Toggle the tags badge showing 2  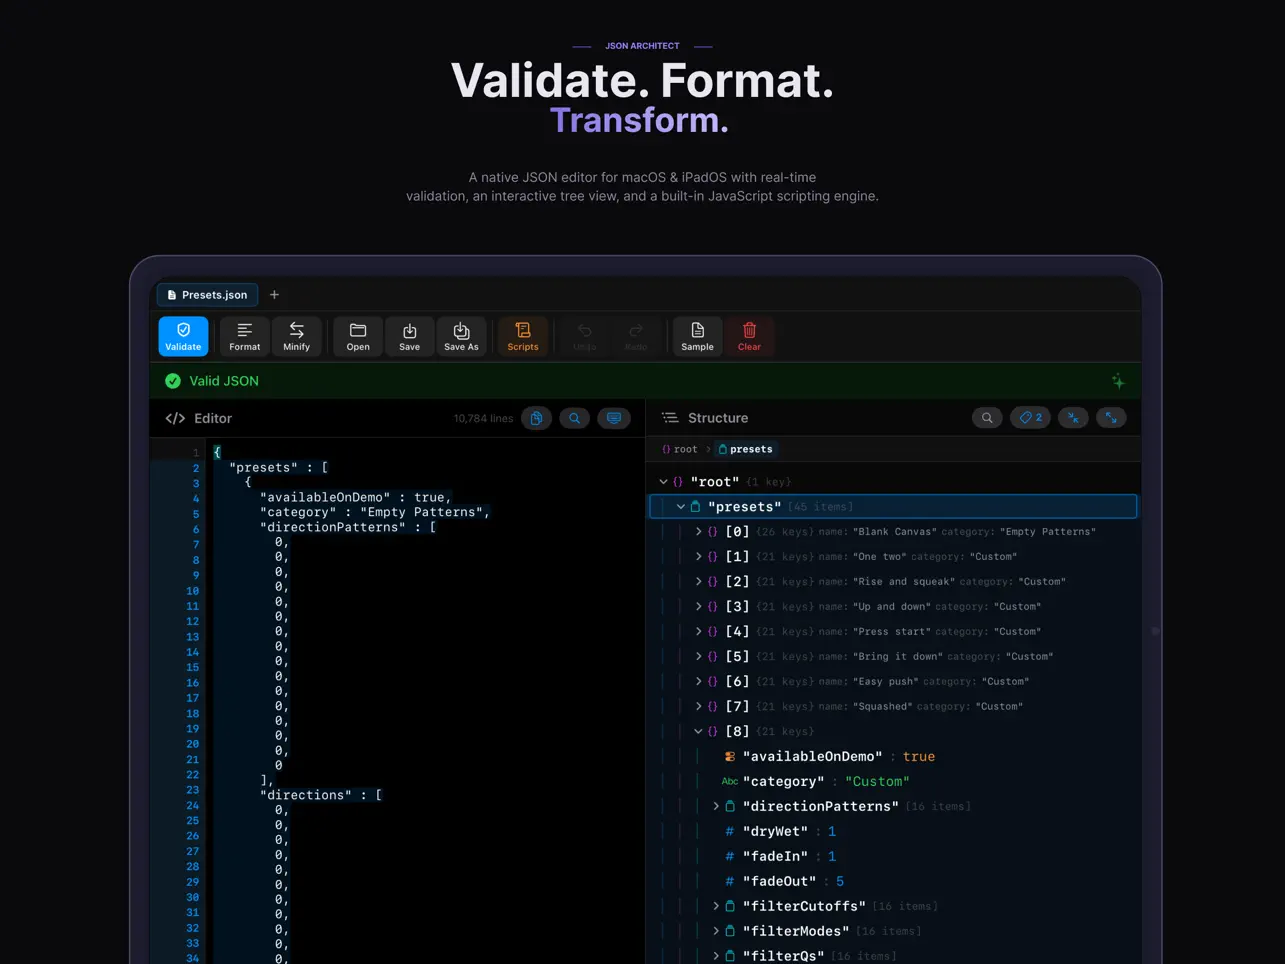1030,417
